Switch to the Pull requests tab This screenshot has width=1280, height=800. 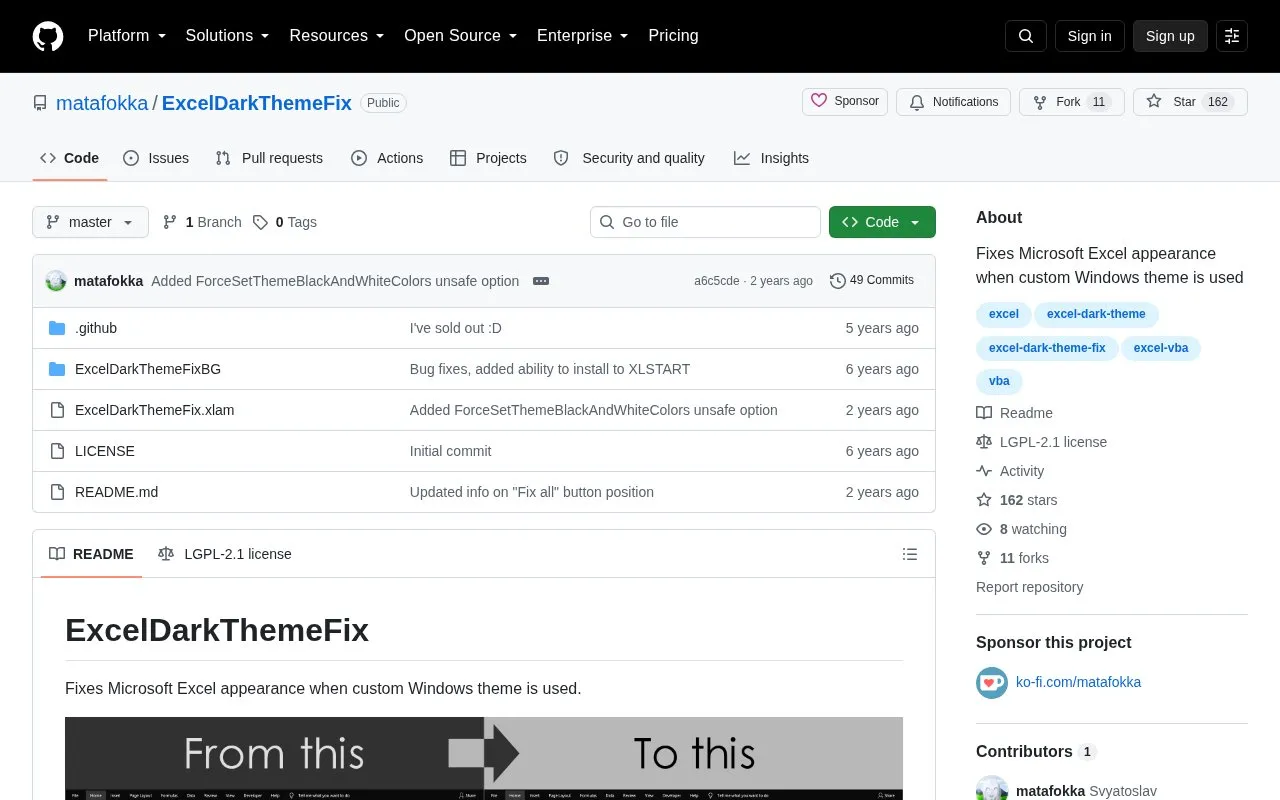point(269,158)
